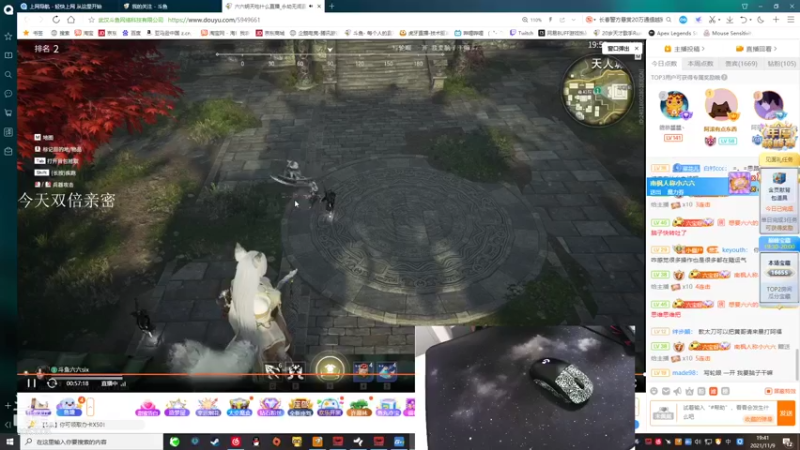Open the 贵宾(1669) tab

741,64
